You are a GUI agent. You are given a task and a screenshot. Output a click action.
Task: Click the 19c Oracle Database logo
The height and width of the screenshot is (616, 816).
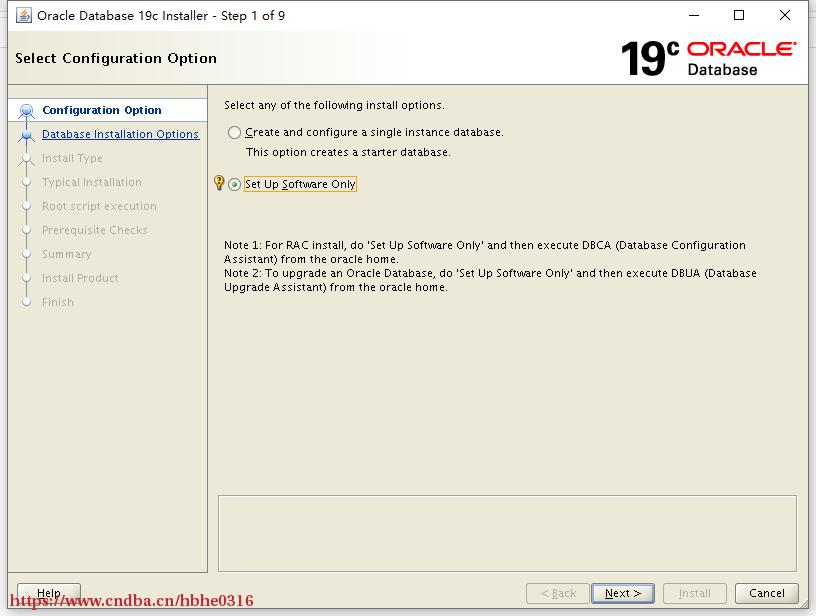(708, 59)
